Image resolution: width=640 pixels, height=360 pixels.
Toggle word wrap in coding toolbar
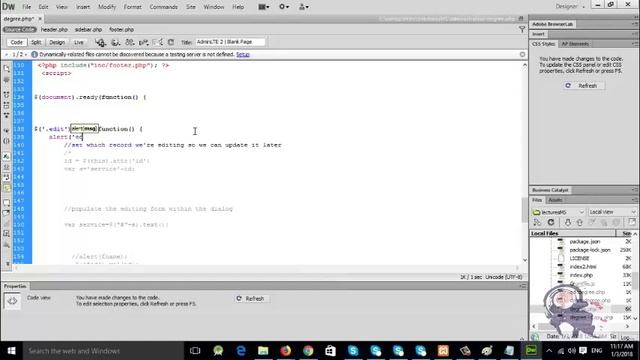pyautogui.click(x=6, y=178)
